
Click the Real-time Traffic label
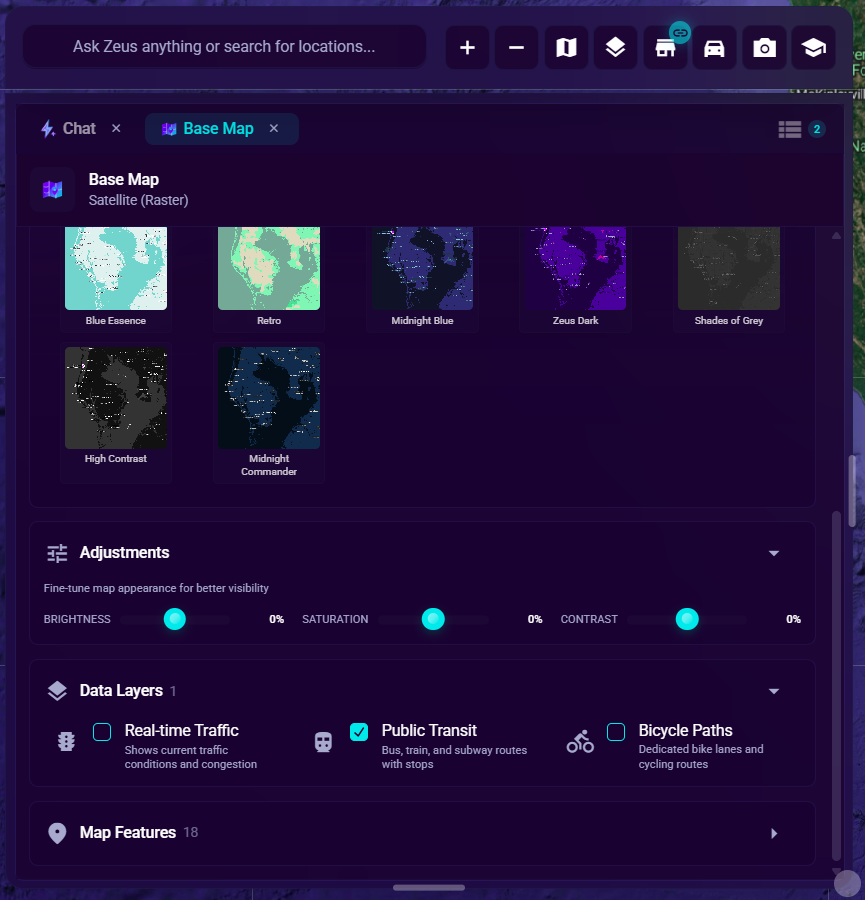click(181, 730)
